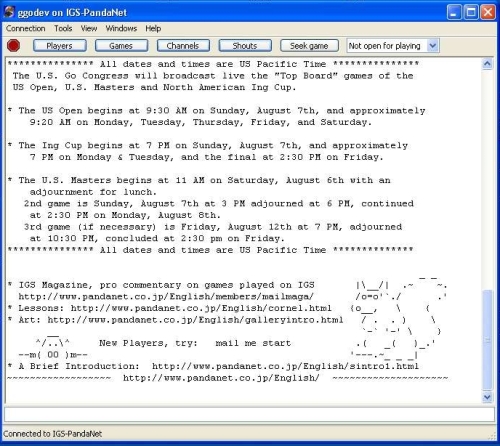Viewport: 500px width, 446px height.
Task: Click the IGS mailmaga URL text
Action: pyautogui.click(x=166, y=297)
